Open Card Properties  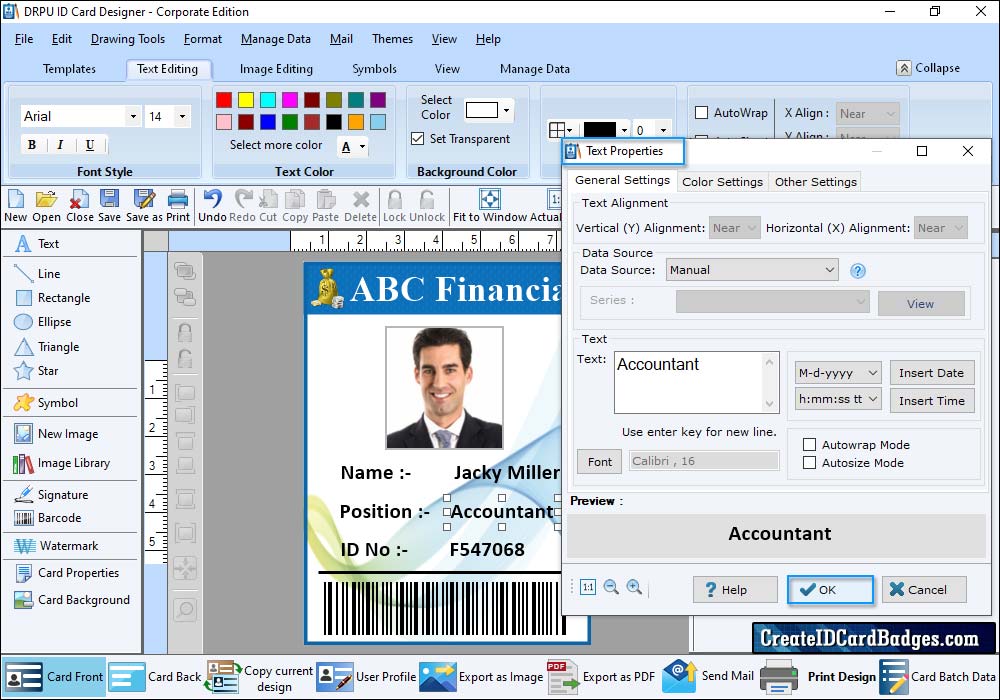coord(67,572)
